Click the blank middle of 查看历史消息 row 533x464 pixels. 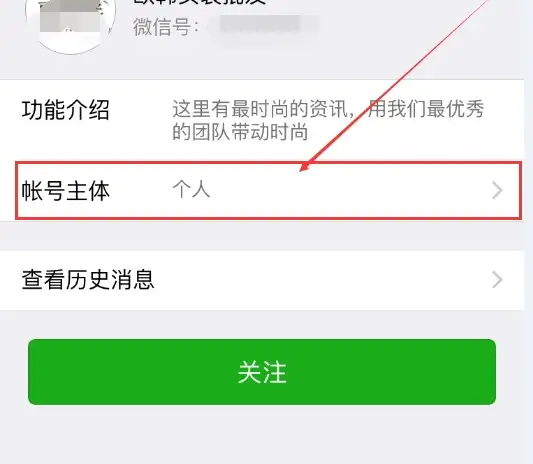[323, 280]
